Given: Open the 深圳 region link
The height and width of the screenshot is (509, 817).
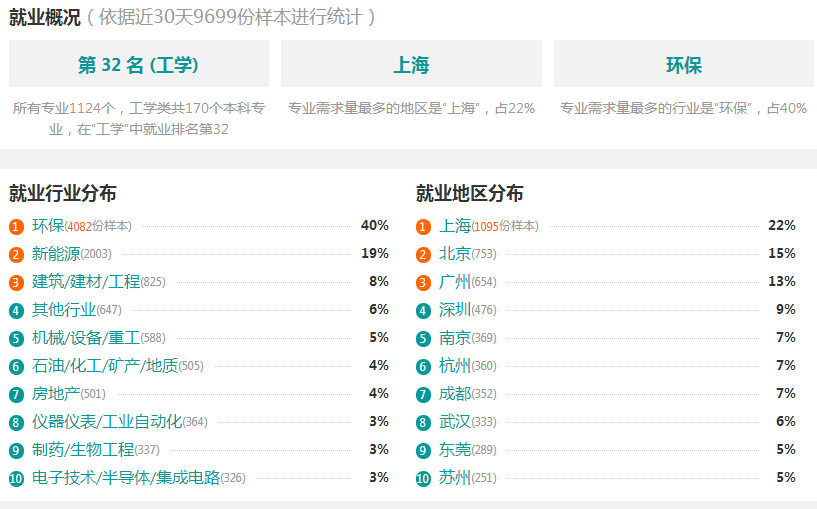Looking at the screenshot, I should coord(455,310).
